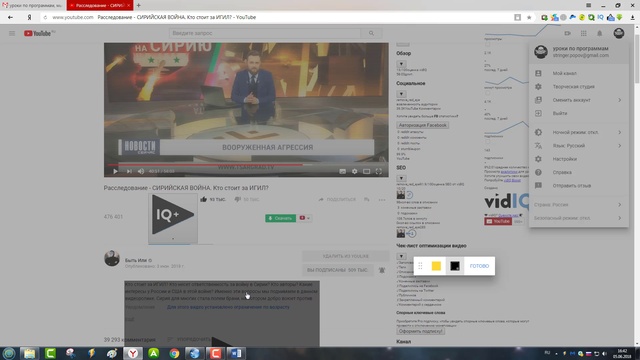Click the search magnifier button
640x360 pixels.
point(371,33)
